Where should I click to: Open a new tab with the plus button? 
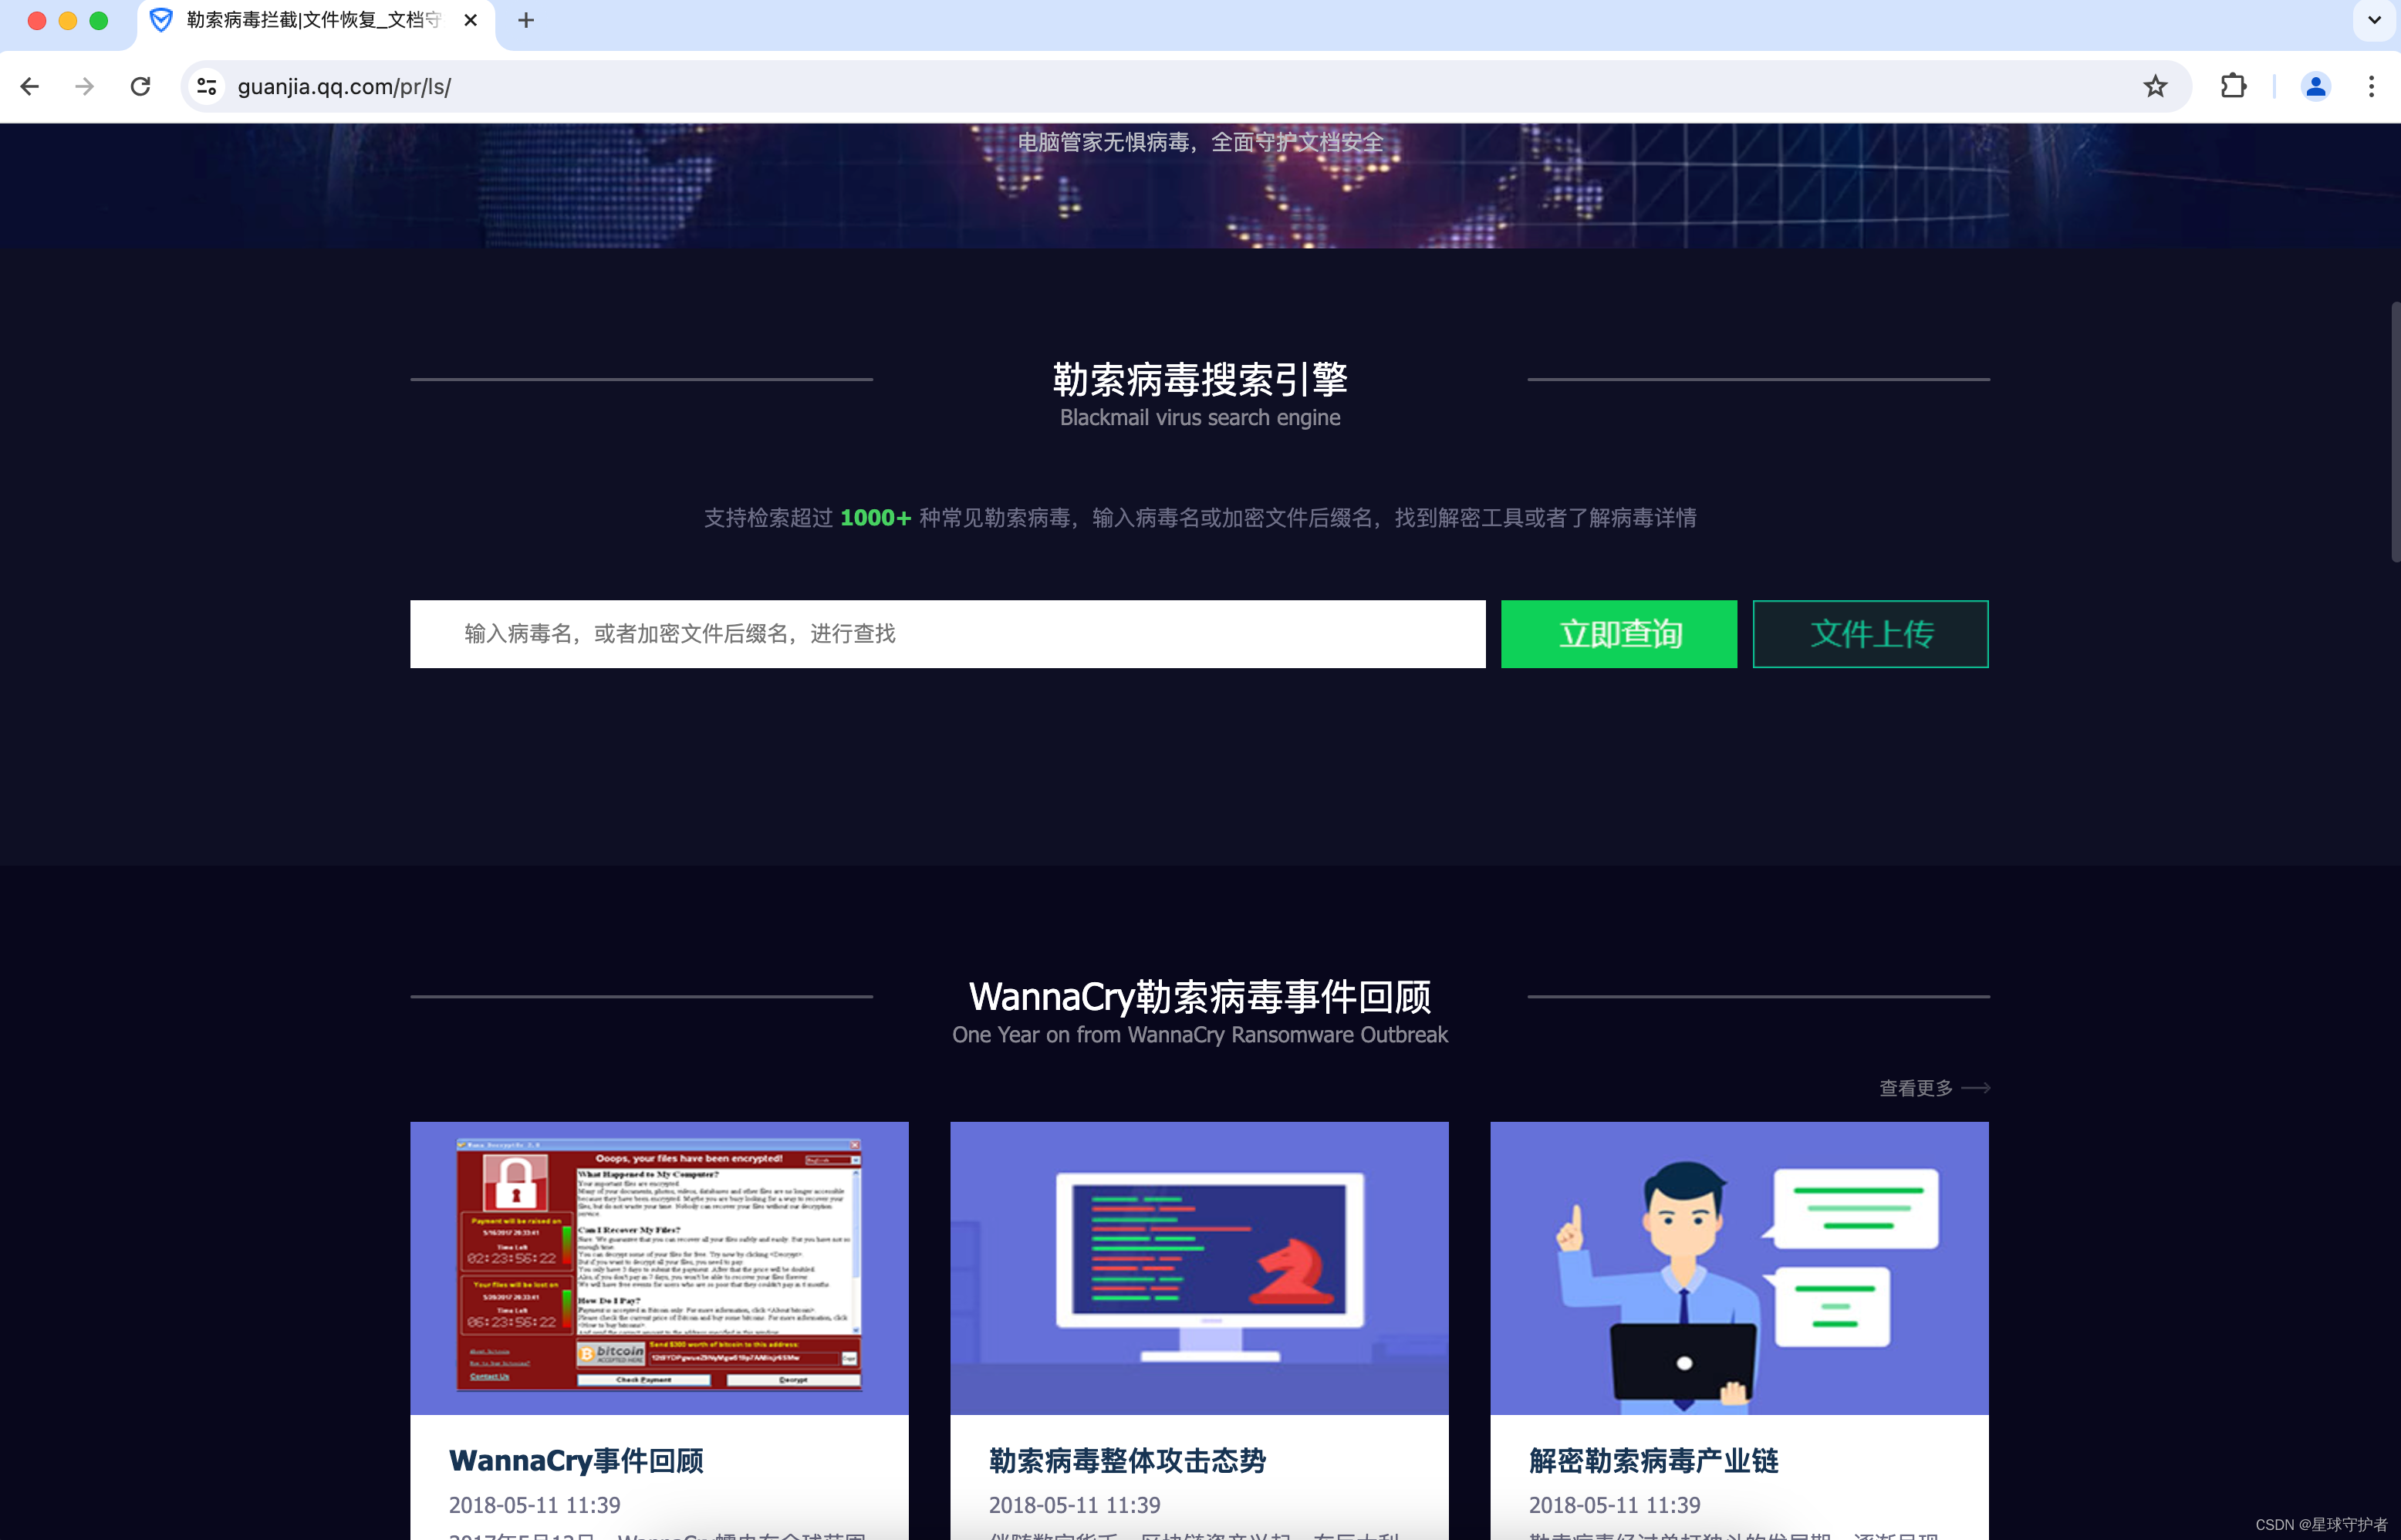click(526, 21)
